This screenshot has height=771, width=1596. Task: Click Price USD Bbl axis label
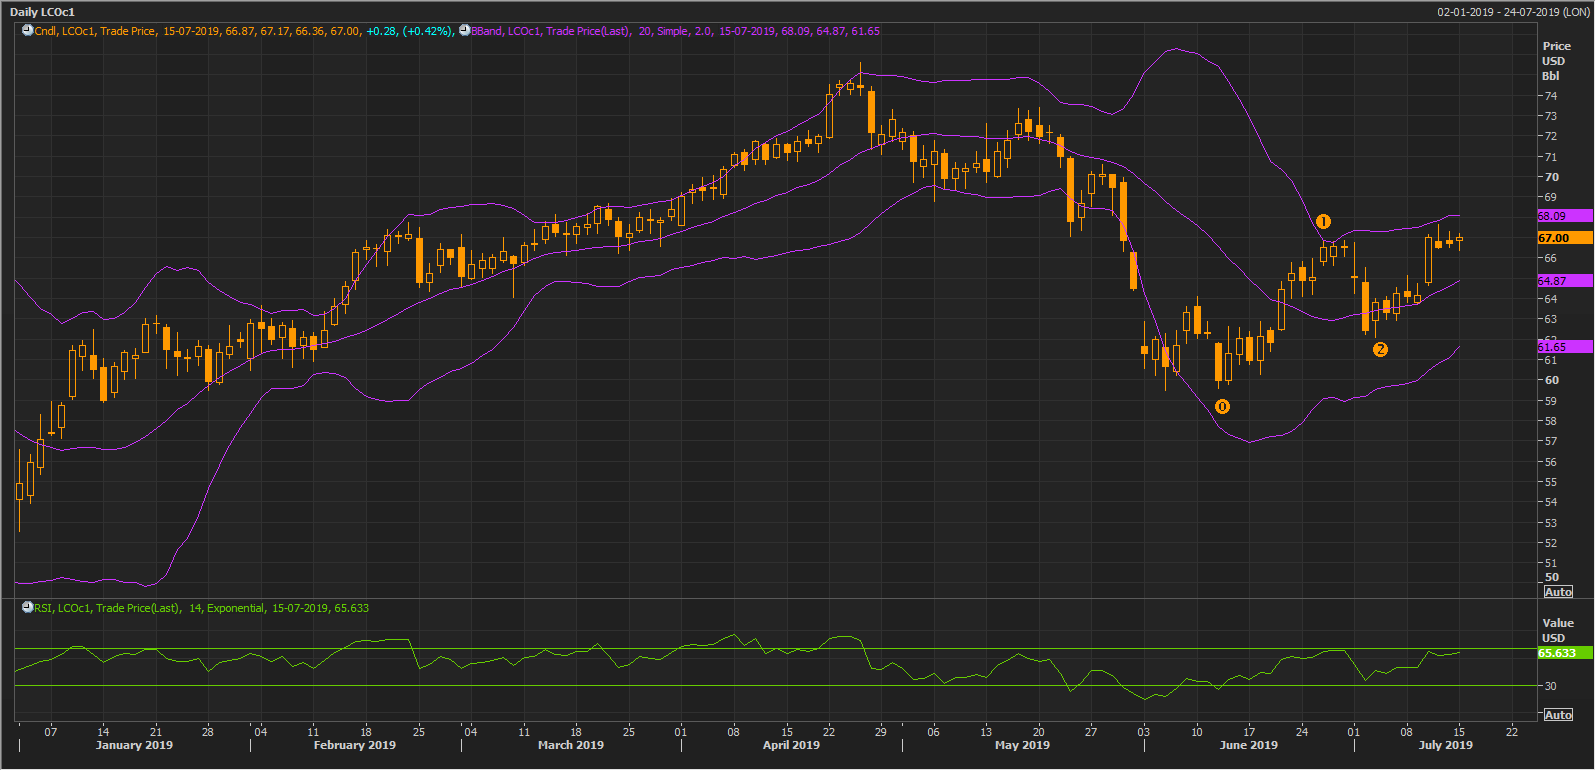click(x=1556, y=61)
